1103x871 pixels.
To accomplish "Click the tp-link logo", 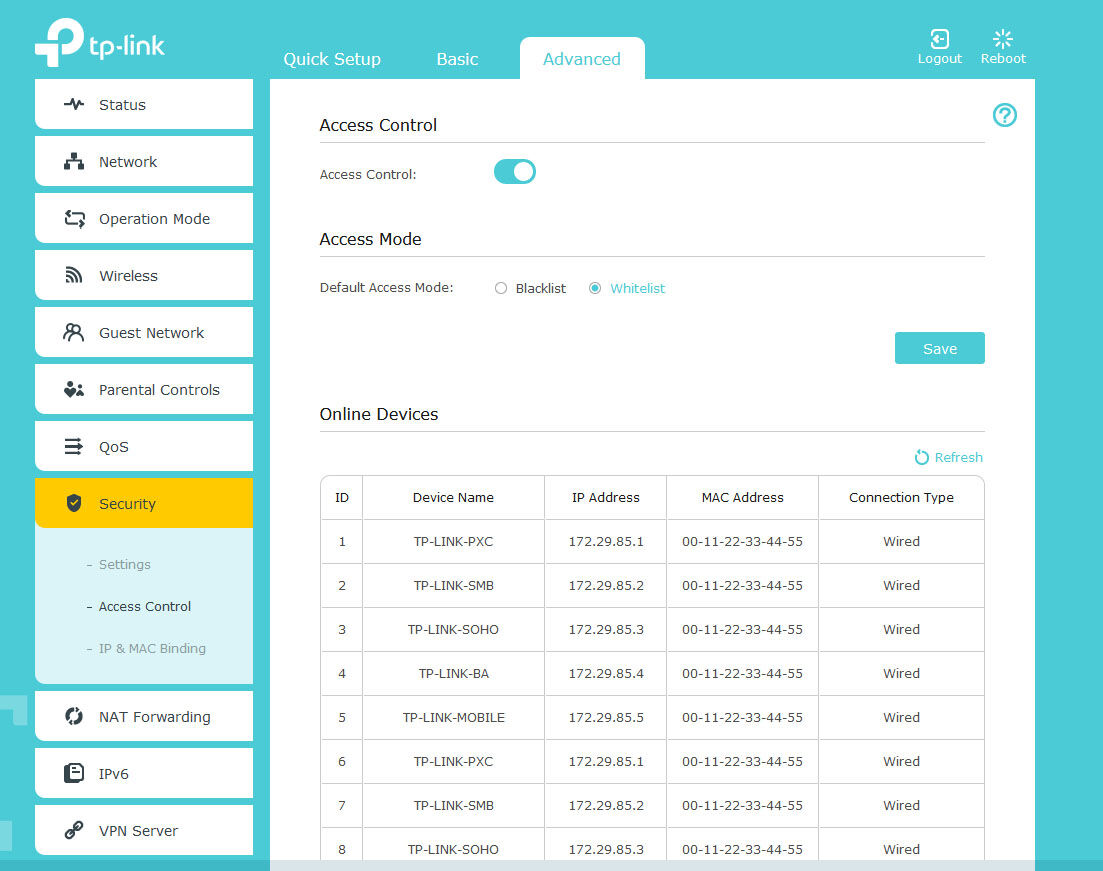I will (x=99, y=42).
